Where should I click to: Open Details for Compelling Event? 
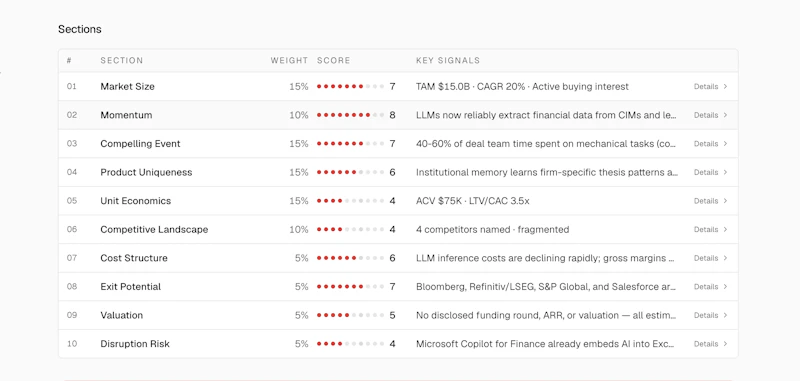coord(710,144)
